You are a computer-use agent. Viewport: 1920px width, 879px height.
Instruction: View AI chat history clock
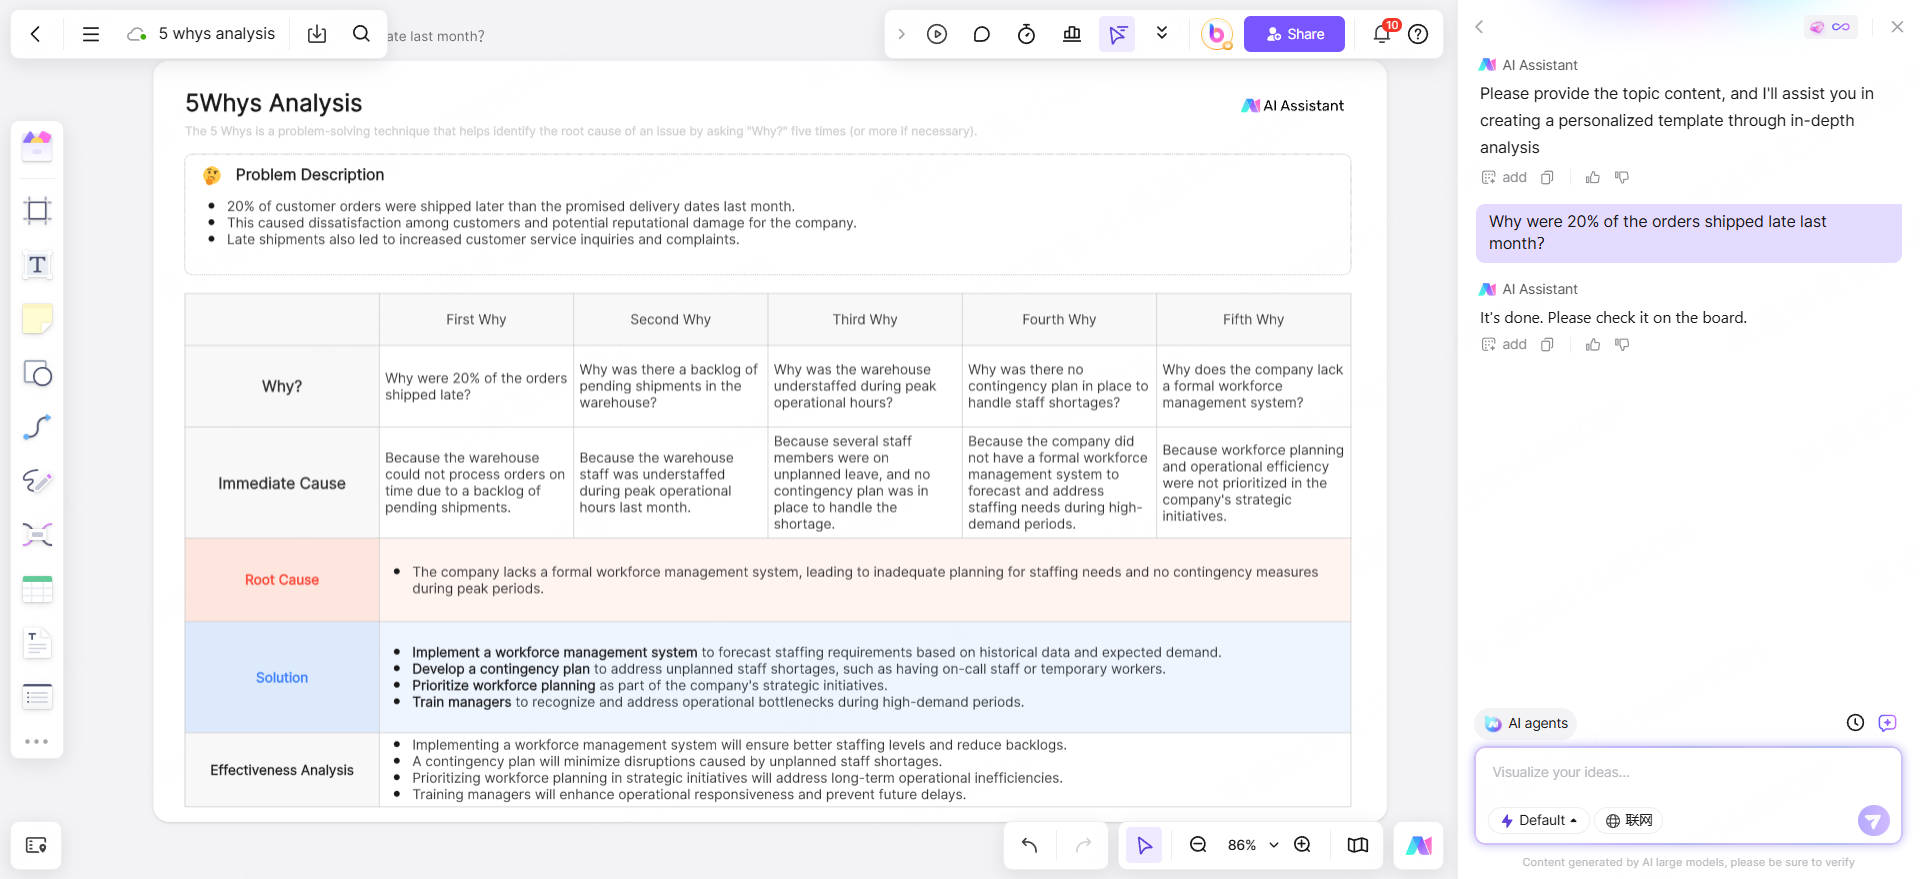[x=1855, y=722]
